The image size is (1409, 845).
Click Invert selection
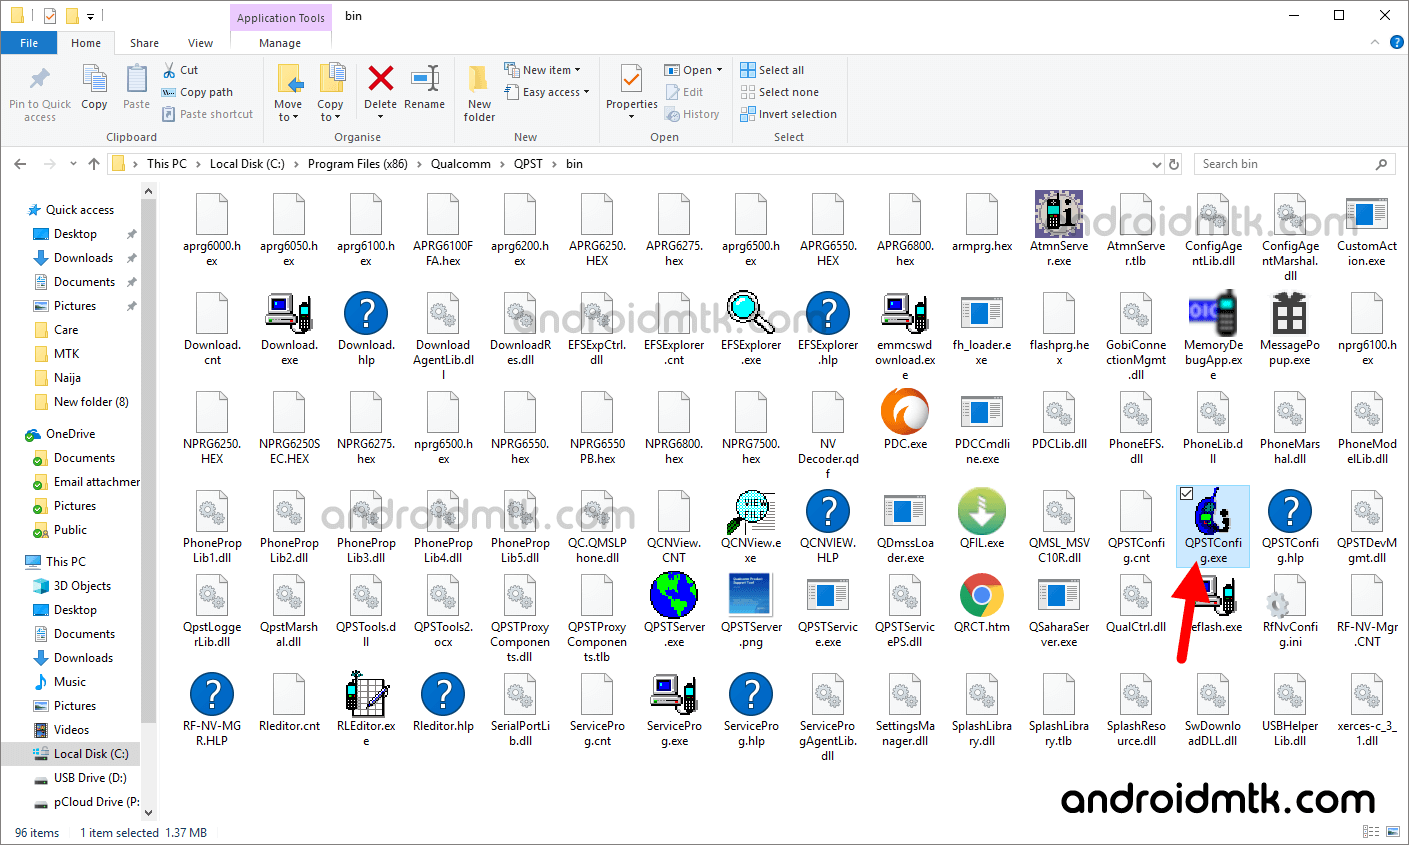click(x=788, y=114)
